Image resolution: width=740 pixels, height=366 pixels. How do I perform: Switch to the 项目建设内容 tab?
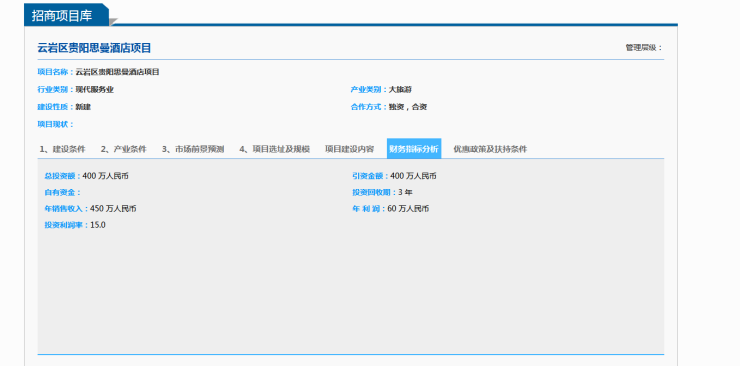[349, 149]
